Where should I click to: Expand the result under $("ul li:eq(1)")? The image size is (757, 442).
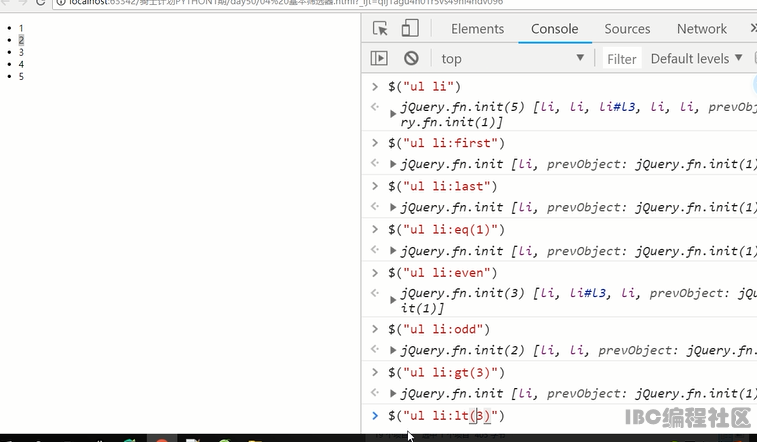pyautogui.click(x=393, y=250)
